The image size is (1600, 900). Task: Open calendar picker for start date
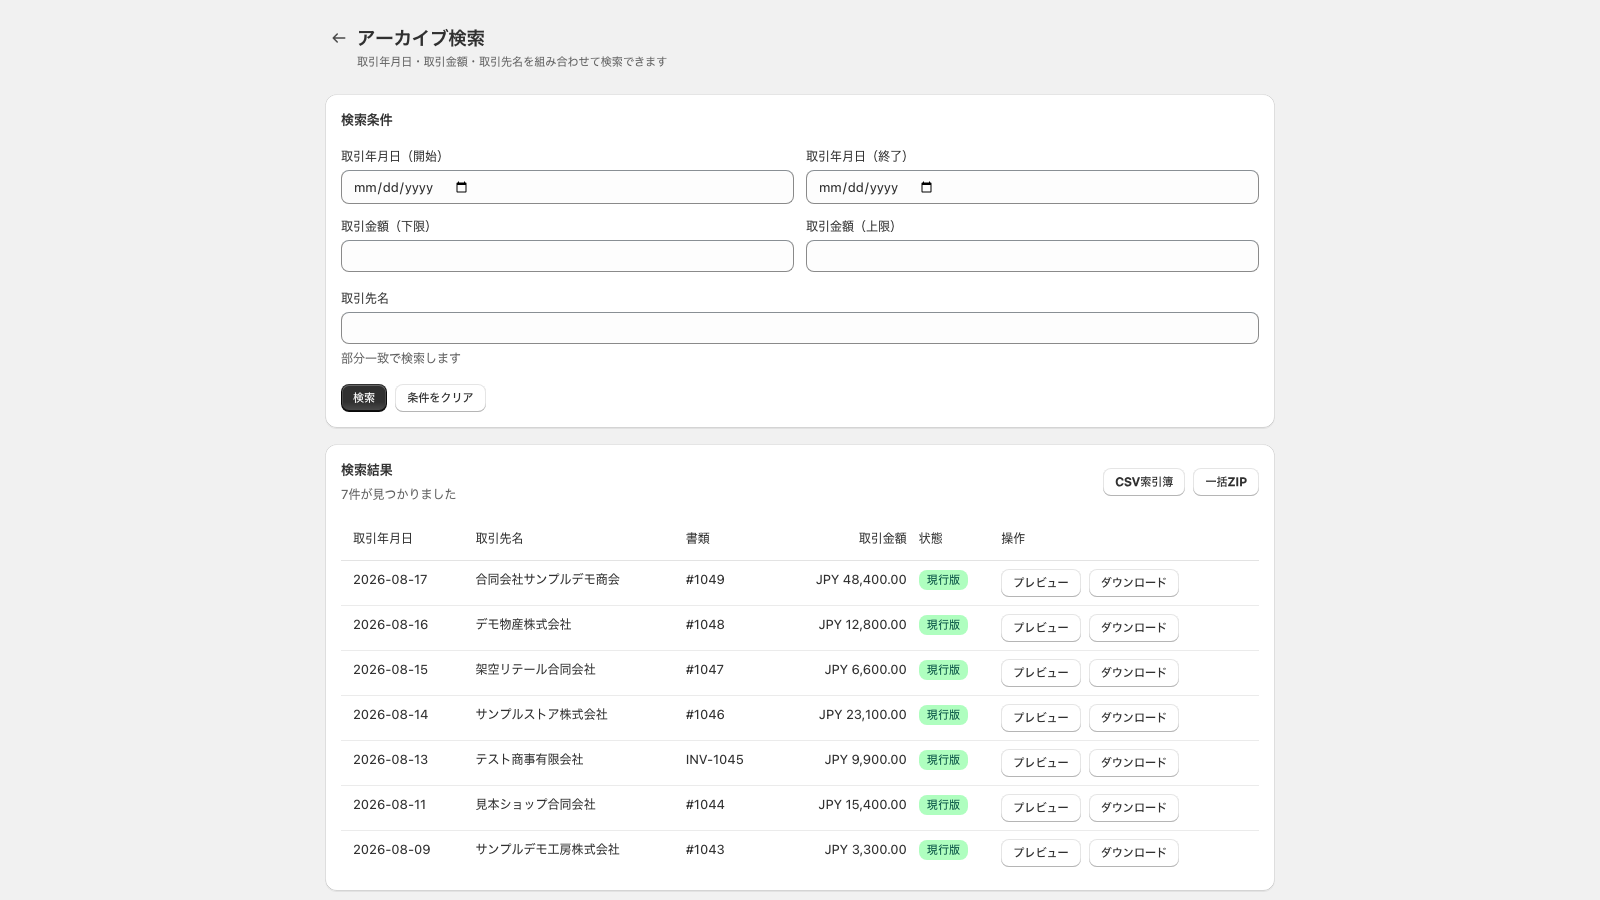461,187
